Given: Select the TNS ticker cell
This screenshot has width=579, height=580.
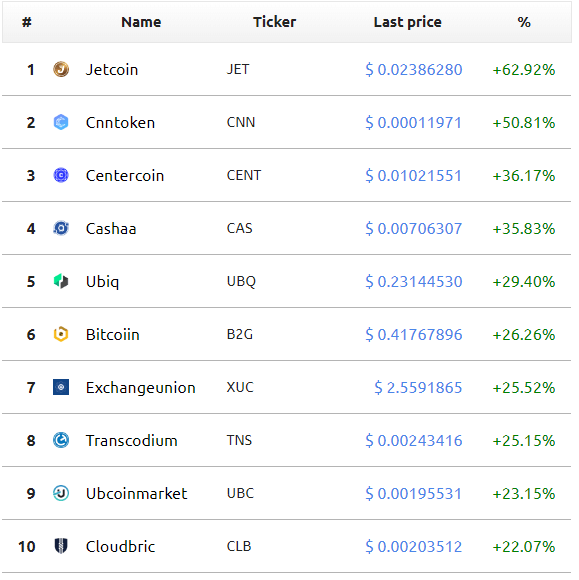Looking at the screenshot, I should 239,440.
